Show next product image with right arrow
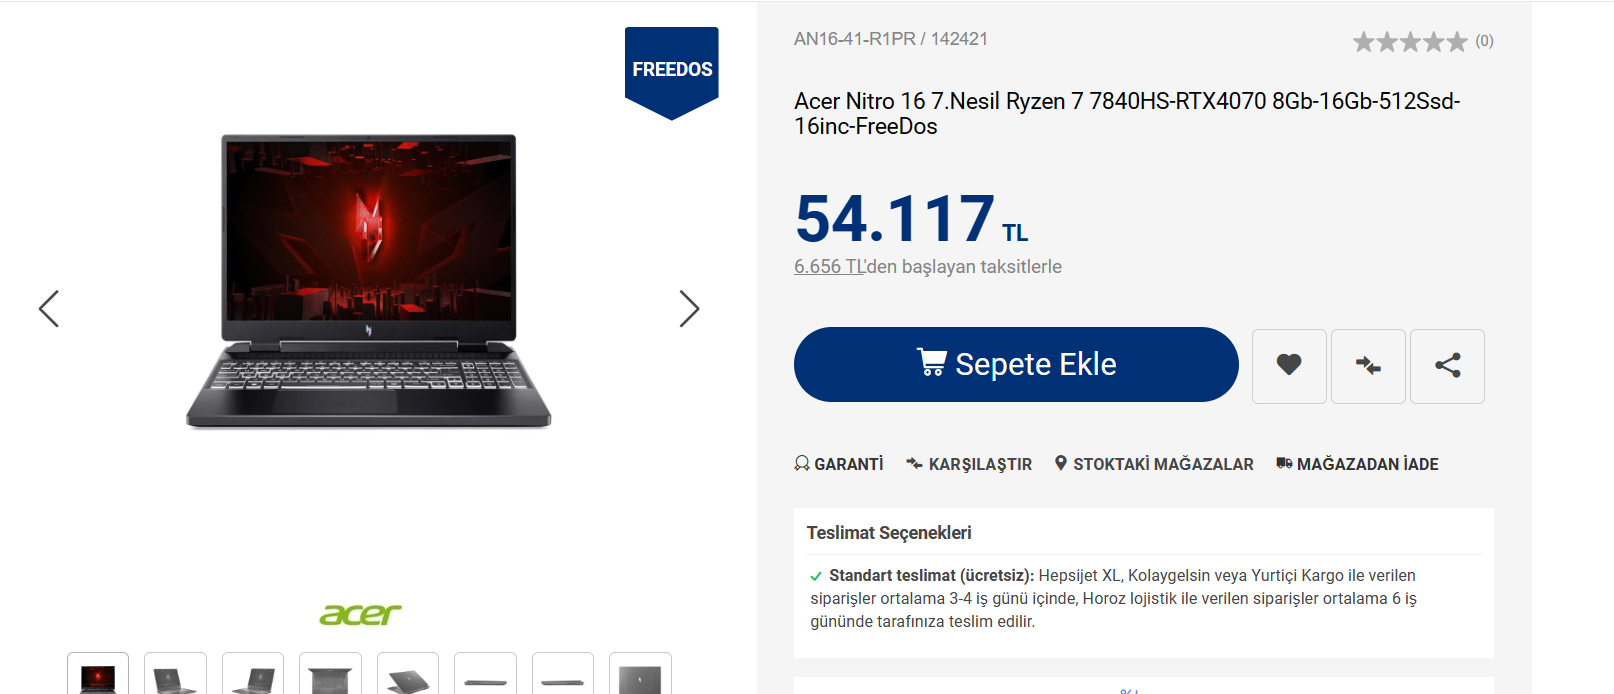Viewport: 1614px width, 694px height. [x=689, y=308]
